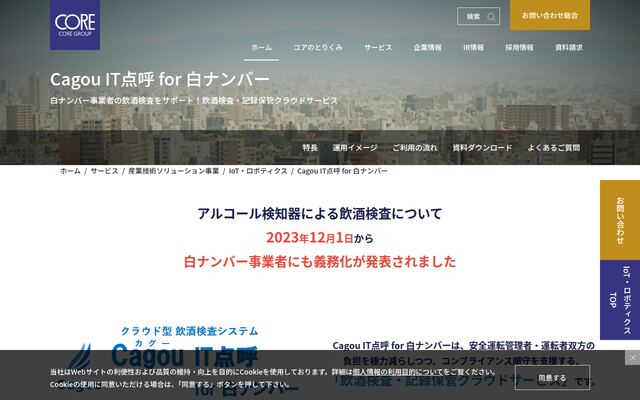This screenshot has height=400, width=640.
Task: Click the search magnifier icon
Action: (x=491, y=17)
